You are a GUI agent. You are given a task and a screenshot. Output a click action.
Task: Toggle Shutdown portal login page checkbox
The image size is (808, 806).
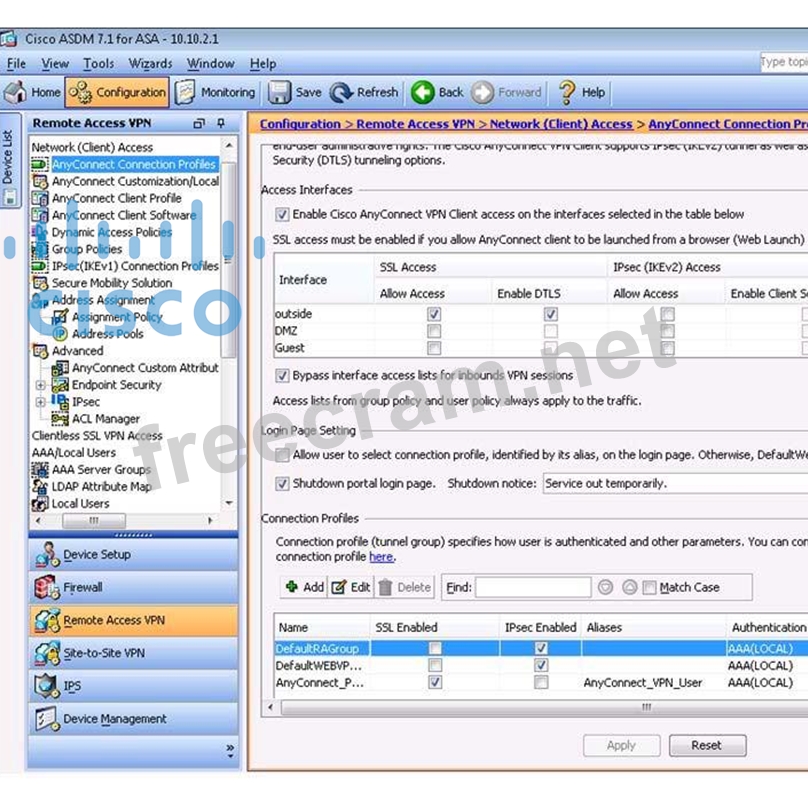click(282, 483)
